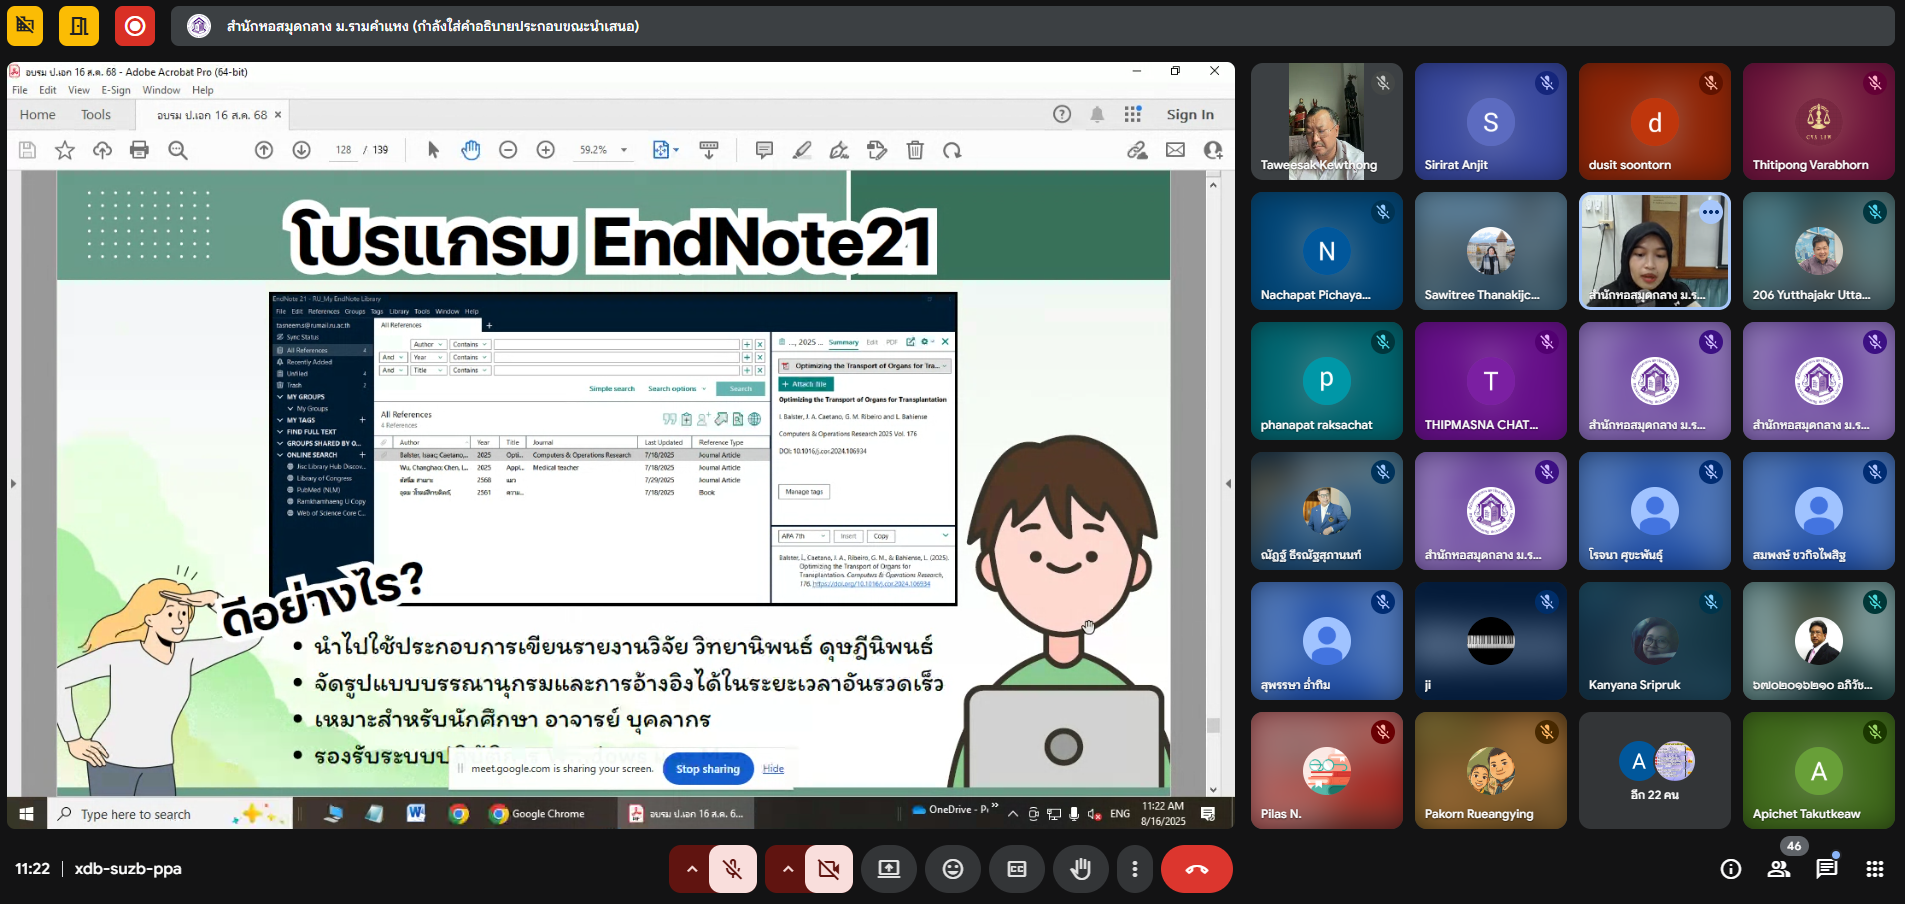Leave the call with the red hangup button
Image resolution: width=1905 pixels, height=904 pixels.
(1197, 869)
